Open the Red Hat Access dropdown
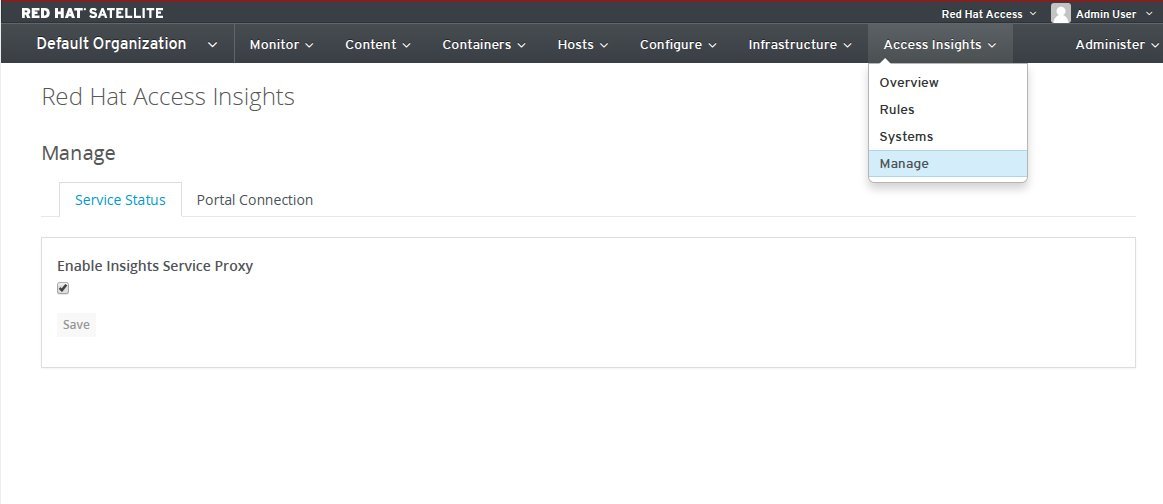This screenshot has height=504, width=1163. click(x=989, y=14)
